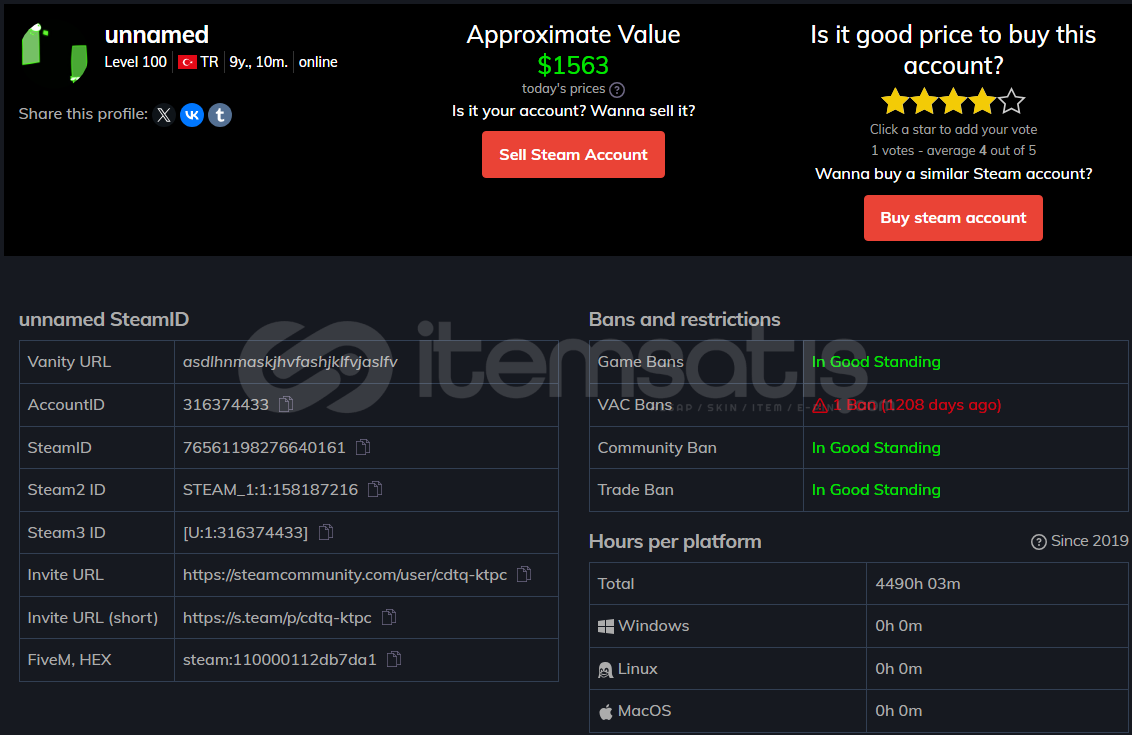
Task: Select the AccountID number 316374433
Action: [x=226, y=404]
